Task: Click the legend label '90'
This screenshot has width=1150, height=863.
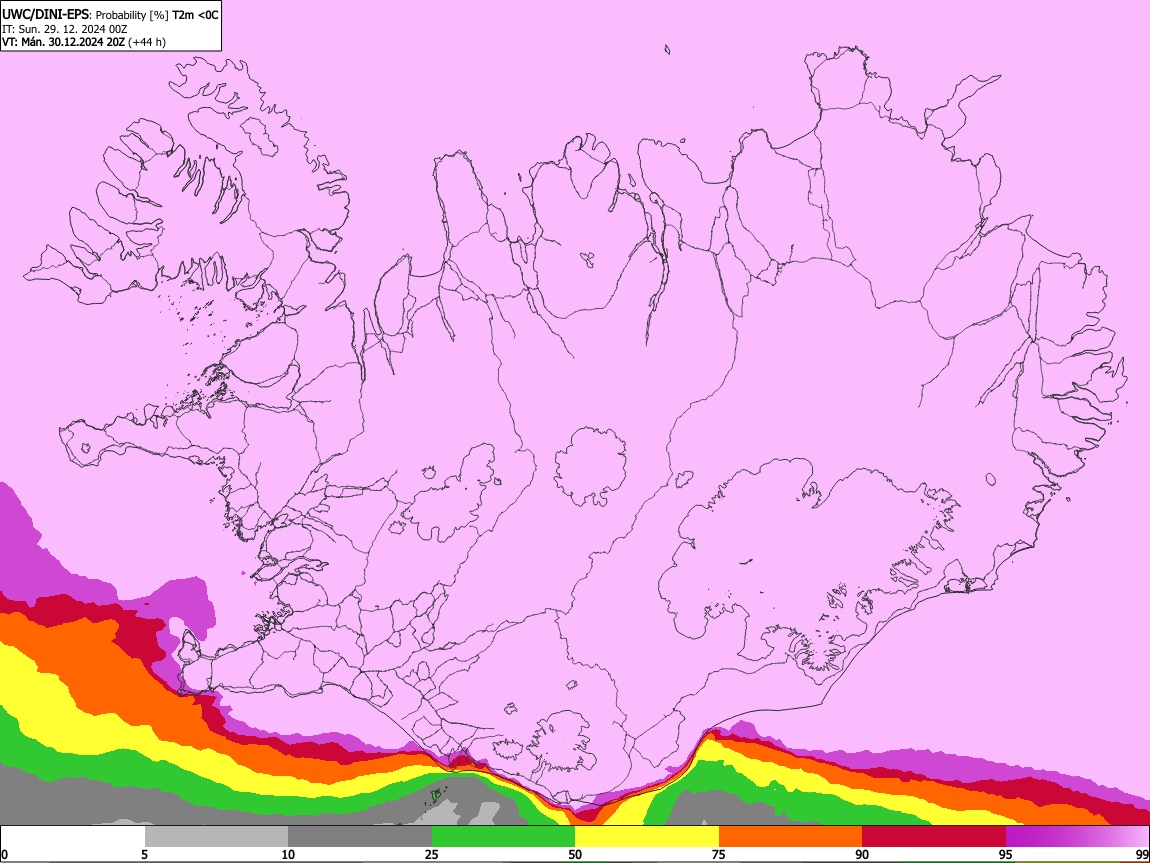Action: 862,854
